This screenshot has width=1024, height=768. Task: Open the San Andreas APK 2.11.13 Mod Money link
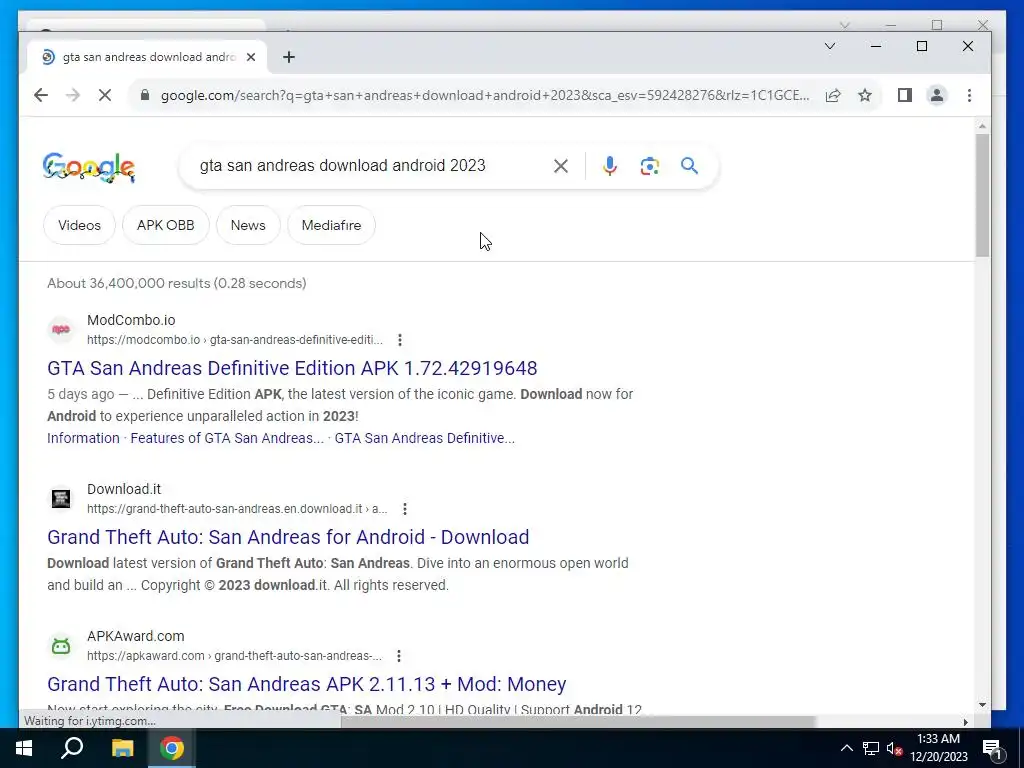coord(306,684)
